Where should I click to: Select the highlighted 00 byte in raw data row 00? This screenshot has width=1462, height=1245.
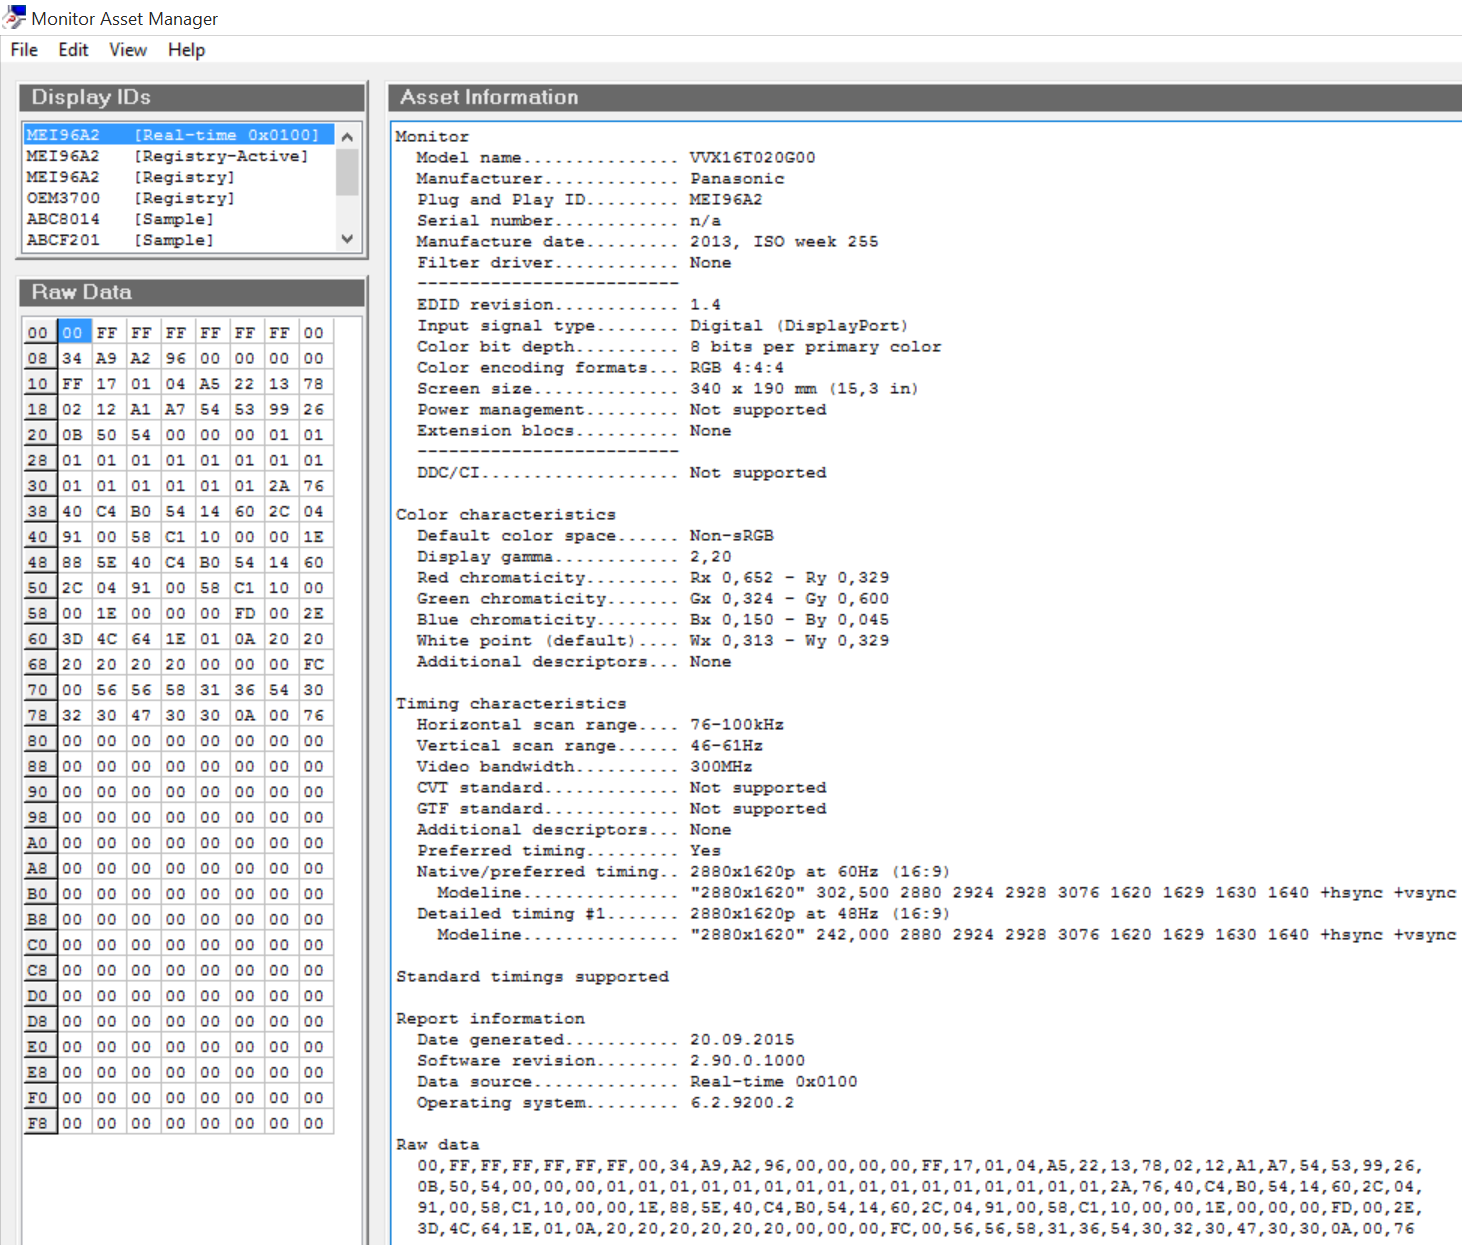(x=73, y=332)
